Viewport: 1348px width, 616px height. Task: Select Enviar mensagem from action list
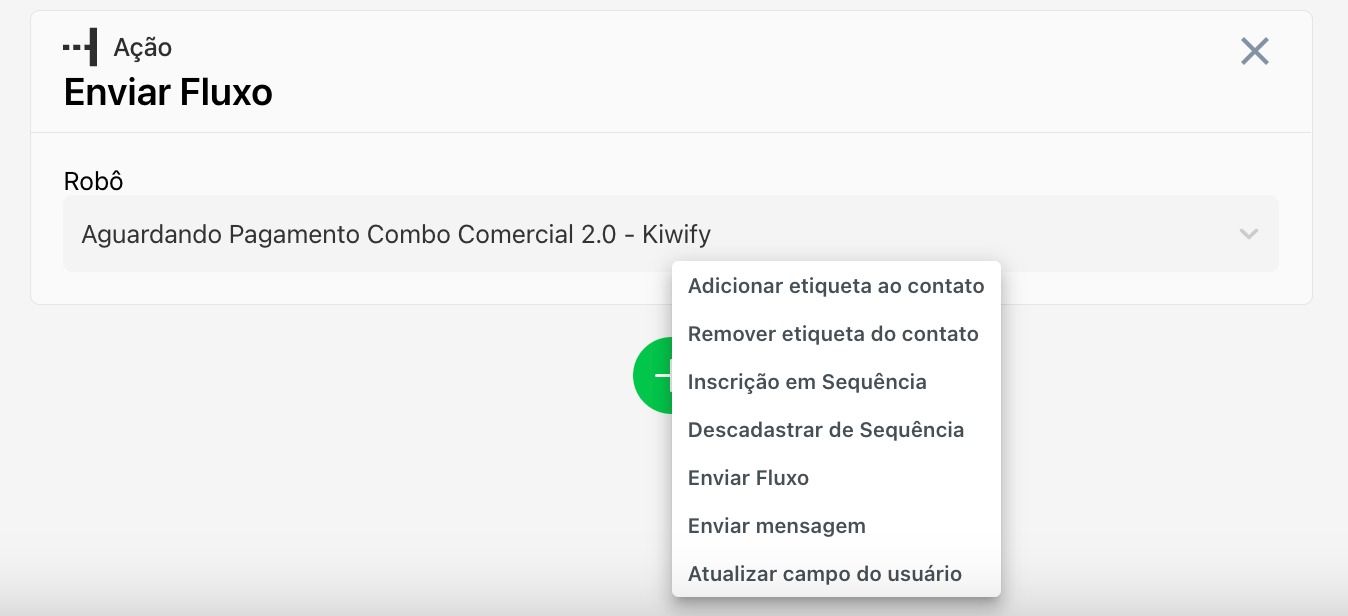click(777, 526)
